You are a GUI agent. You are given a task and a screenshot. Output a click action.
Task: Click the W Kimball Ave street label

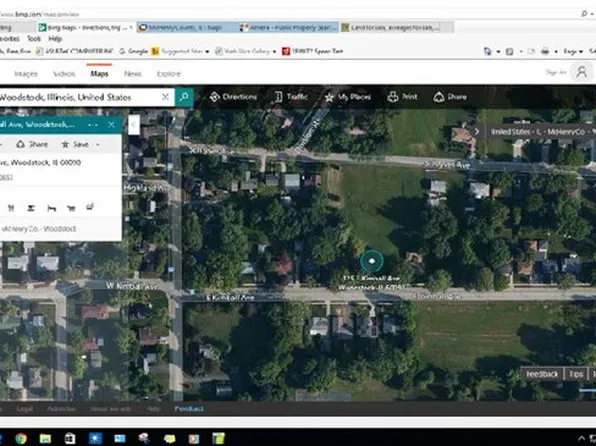point(132,286)
